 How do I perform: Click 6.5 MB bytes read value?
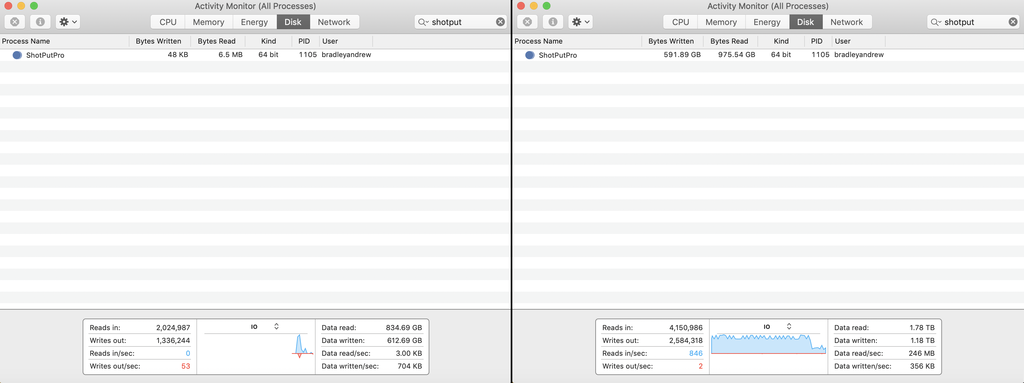click(x=230, y=55)
